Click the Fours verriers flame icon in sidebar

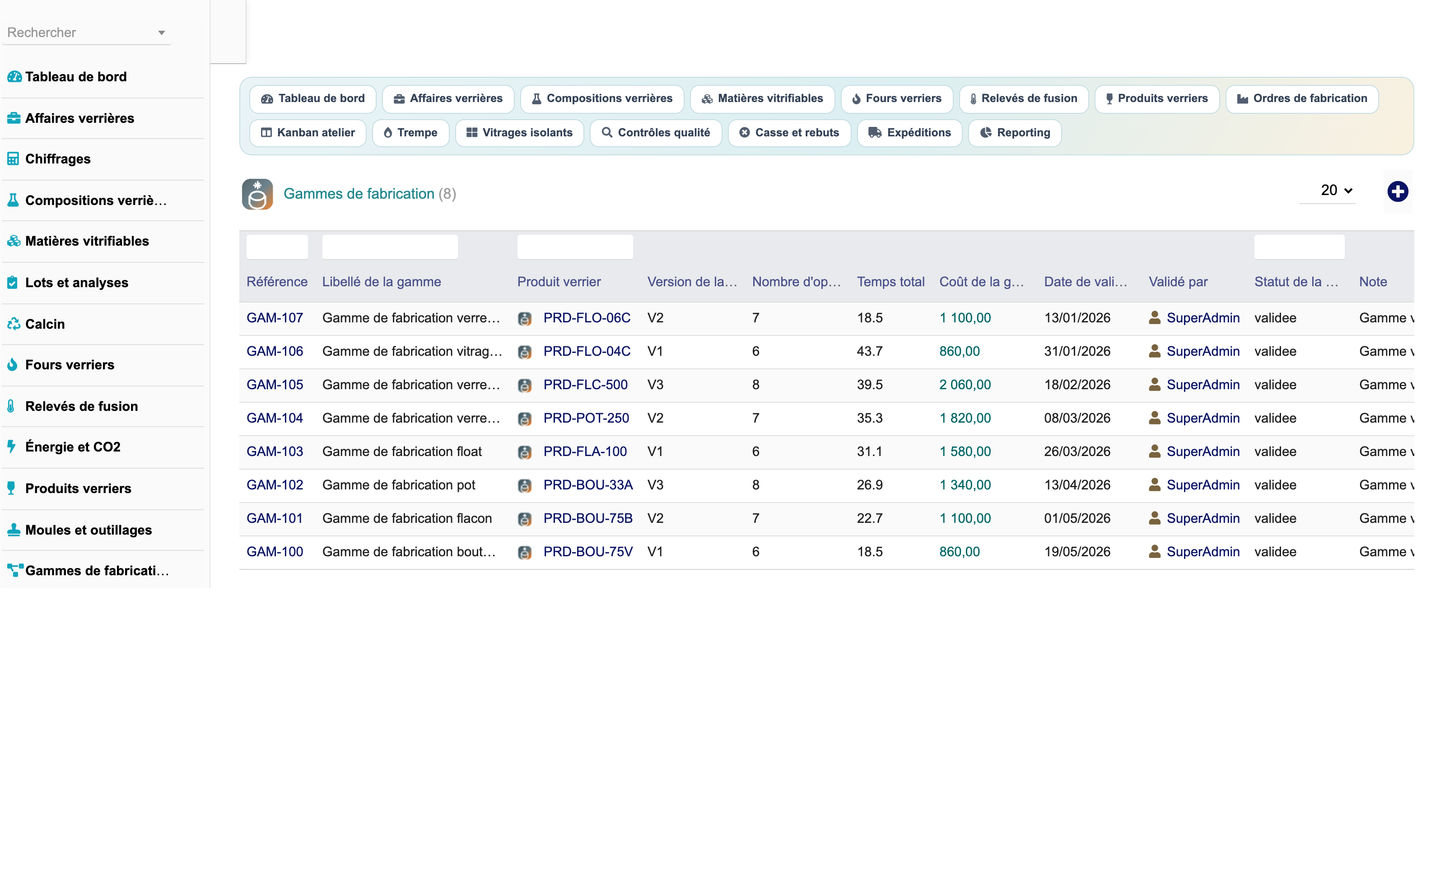[x=12, y=365]
